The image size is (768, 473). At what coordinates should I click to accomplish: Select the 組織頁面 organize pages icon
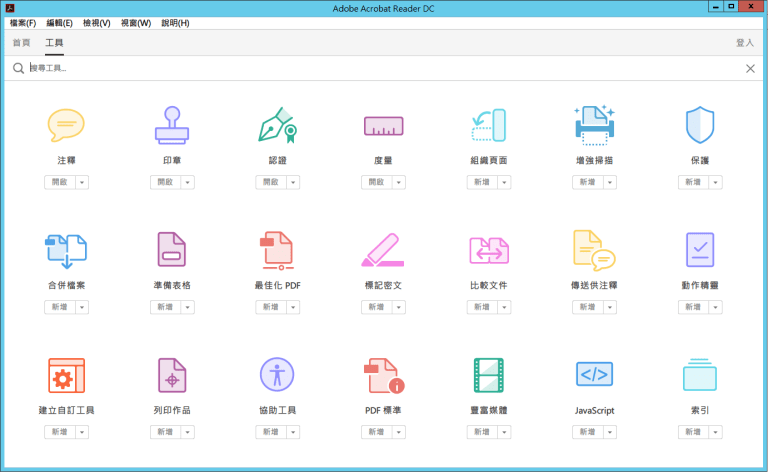pyautogui.click(x=489, y=125)
